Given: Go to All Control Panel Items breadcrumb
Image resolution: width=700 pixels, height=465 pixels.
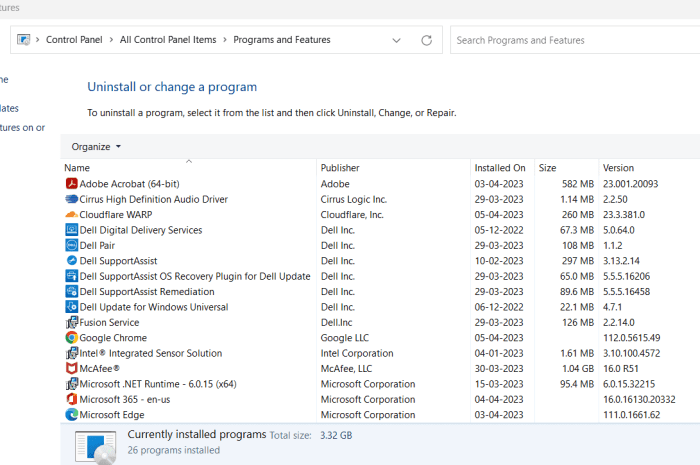Looking at the screenshot, I should click(168, 40).
